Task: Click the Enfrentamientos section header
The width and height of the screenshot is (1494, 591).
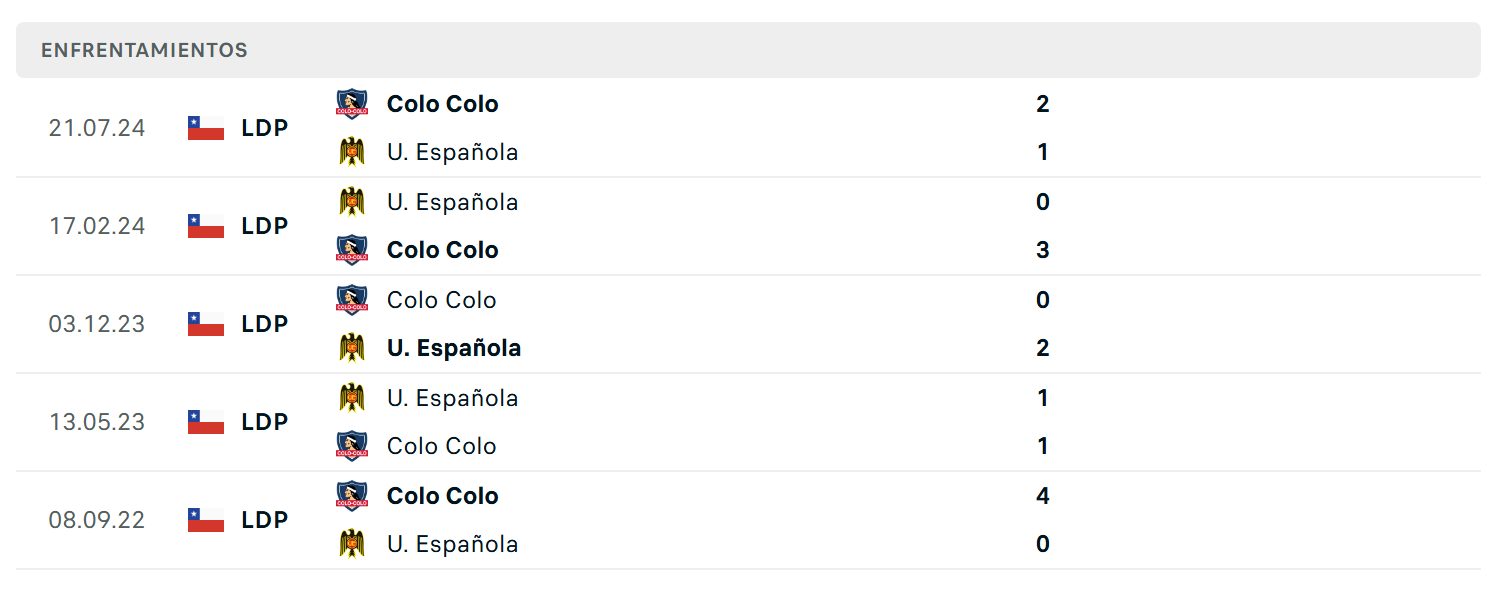Action: (748, 50)
